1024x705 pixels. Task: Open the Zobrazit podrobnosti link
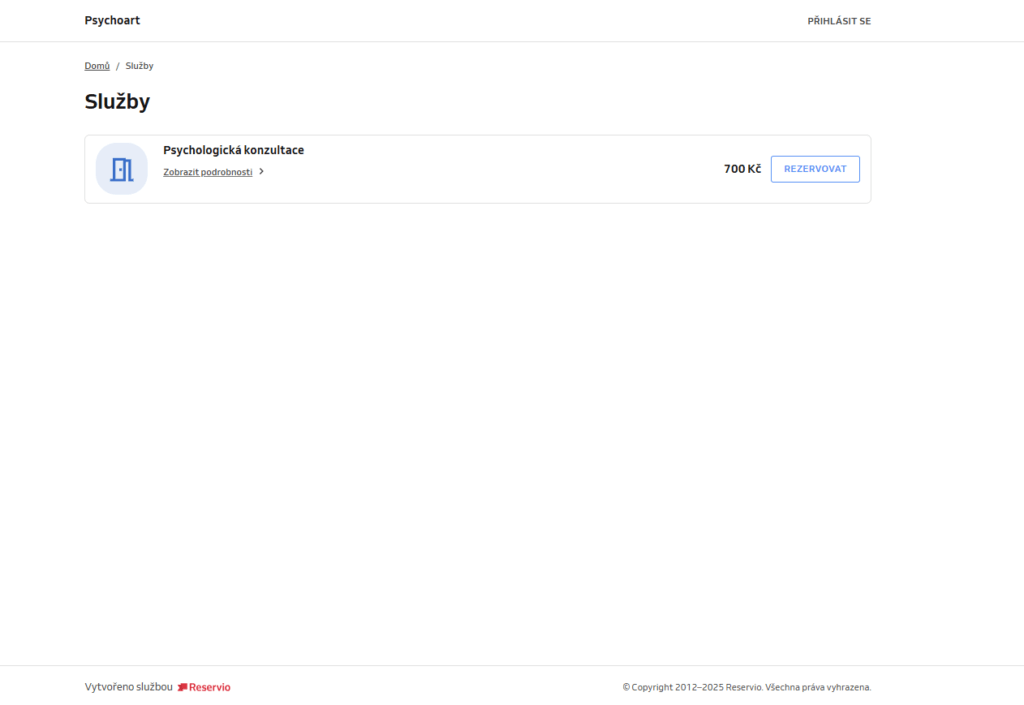pyautogui.click(x=208, y=172)
